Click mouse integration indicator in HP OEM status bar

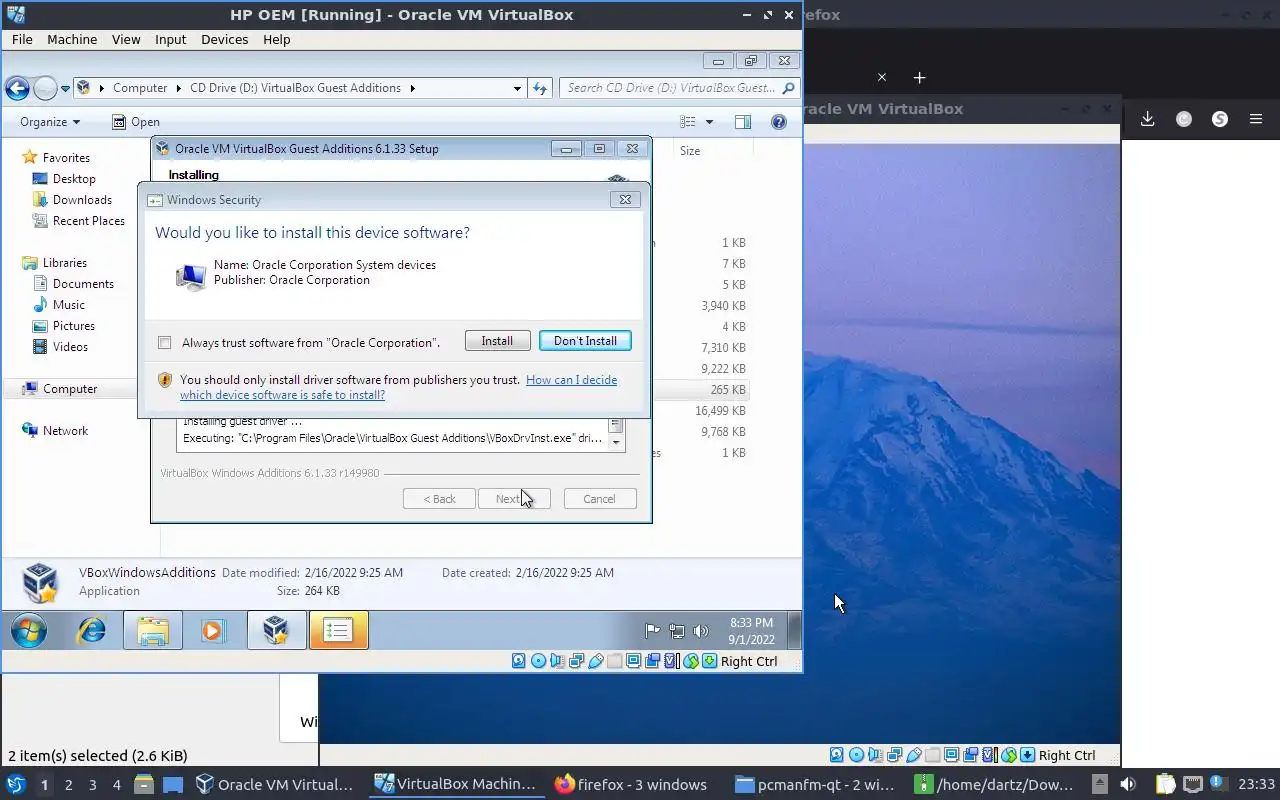coord(691,661)
